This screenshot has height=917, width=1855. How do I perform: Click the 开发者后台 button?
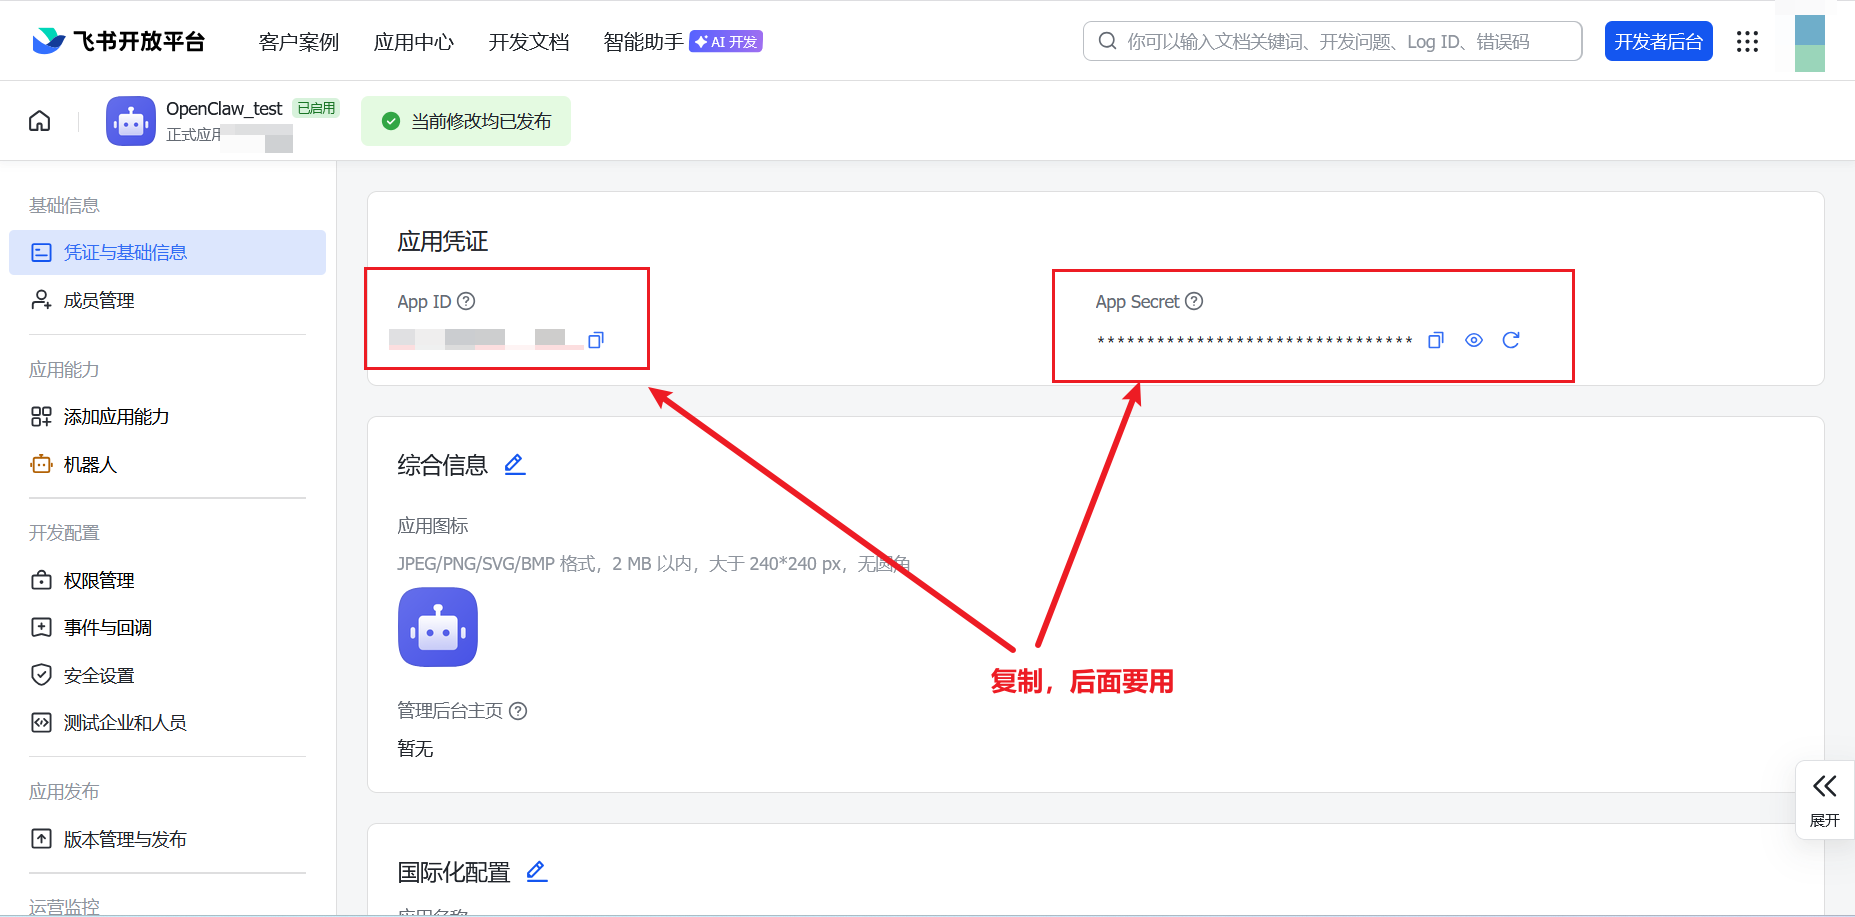point(1658,41)
